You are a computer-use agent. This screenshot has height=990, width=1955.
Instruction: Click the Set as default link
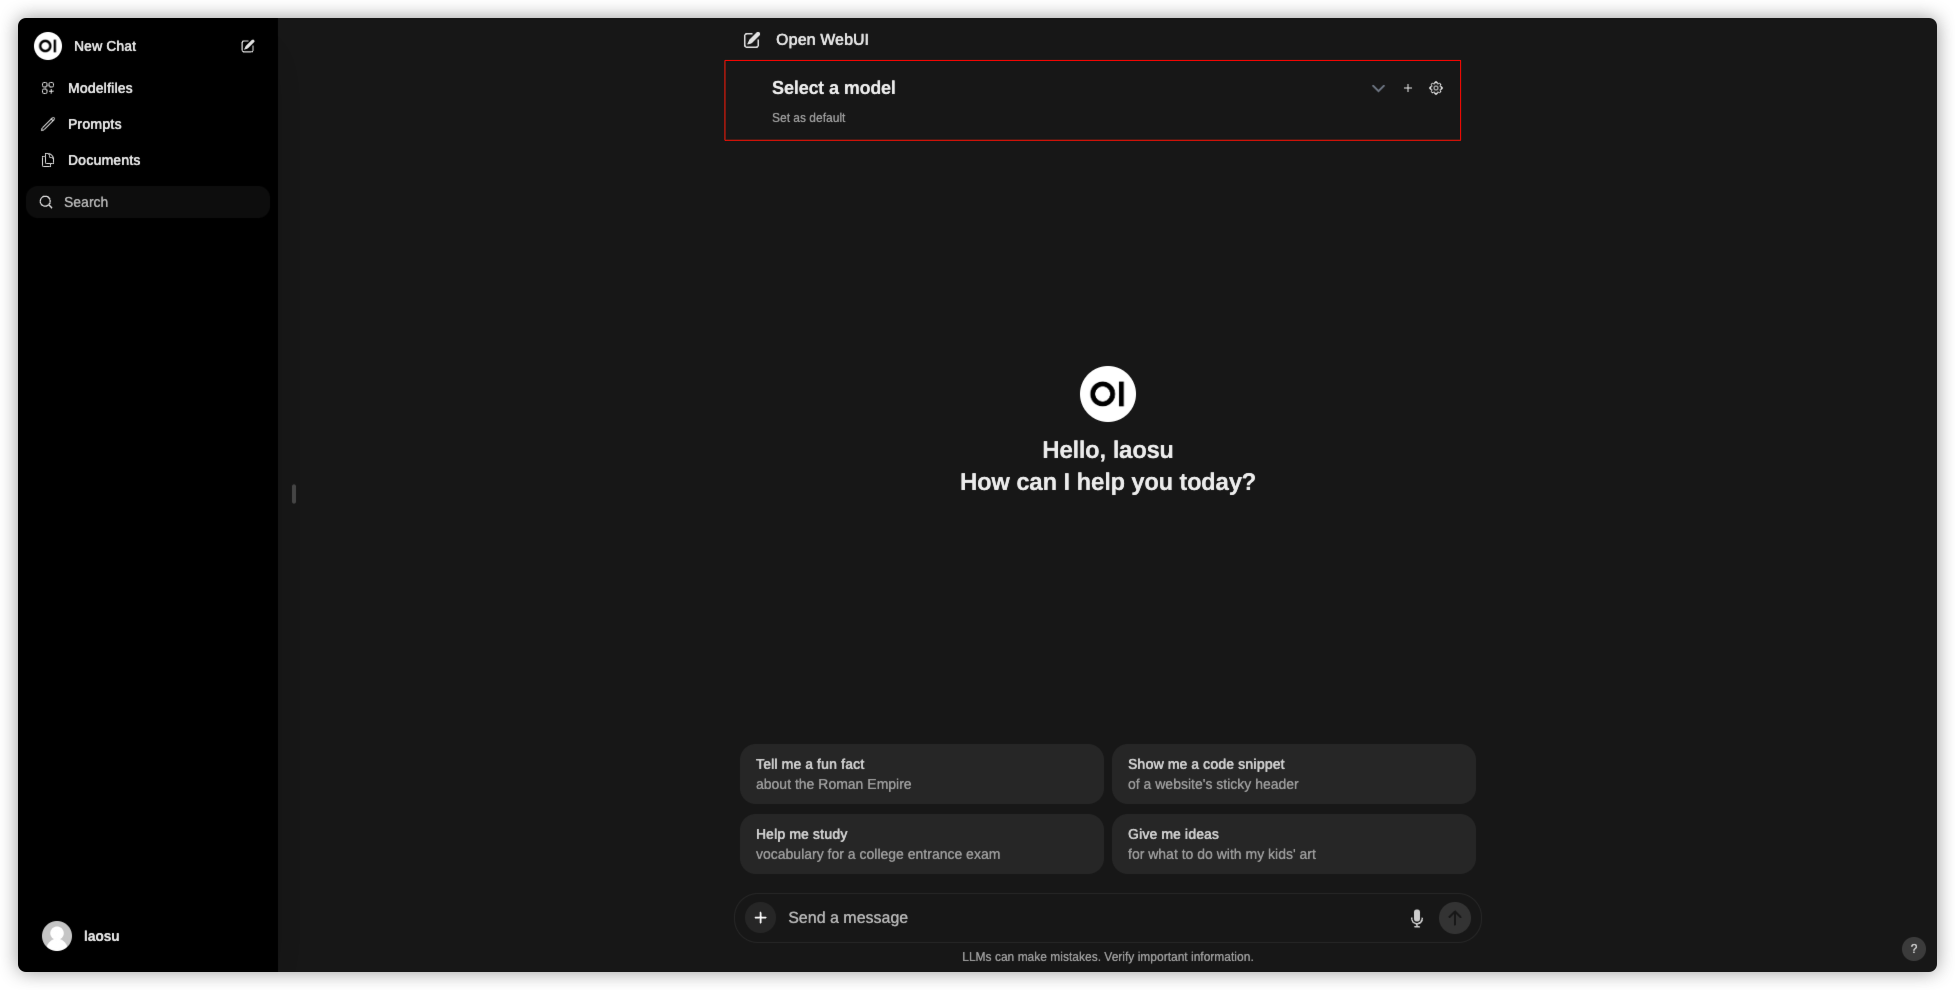(808, 118)
